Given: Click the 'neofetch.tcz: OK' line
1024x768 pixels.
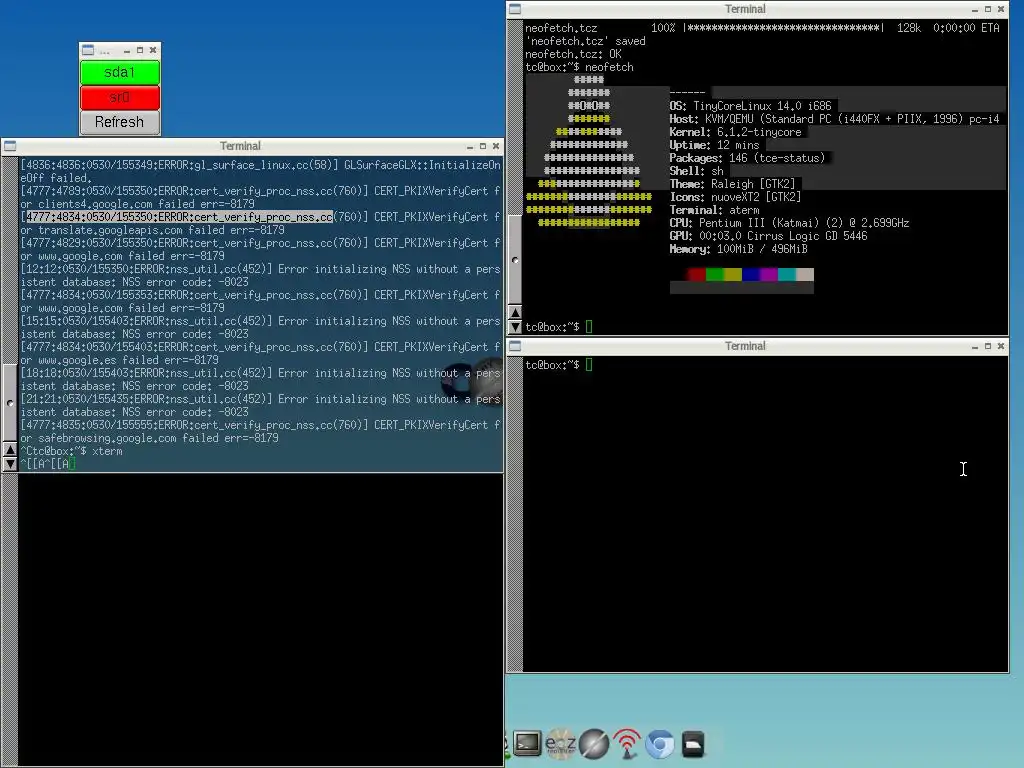Looking at the screenshot, I should [x=573, y=54].
